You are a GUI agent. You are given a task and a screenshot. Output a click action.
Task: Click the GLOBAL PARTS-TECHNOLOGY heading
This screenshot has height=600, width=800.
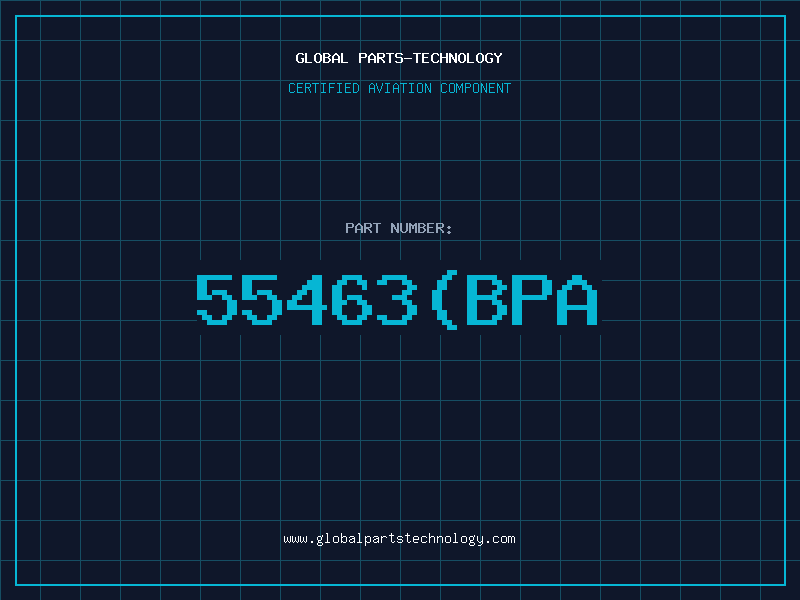[x=399, y=58]
